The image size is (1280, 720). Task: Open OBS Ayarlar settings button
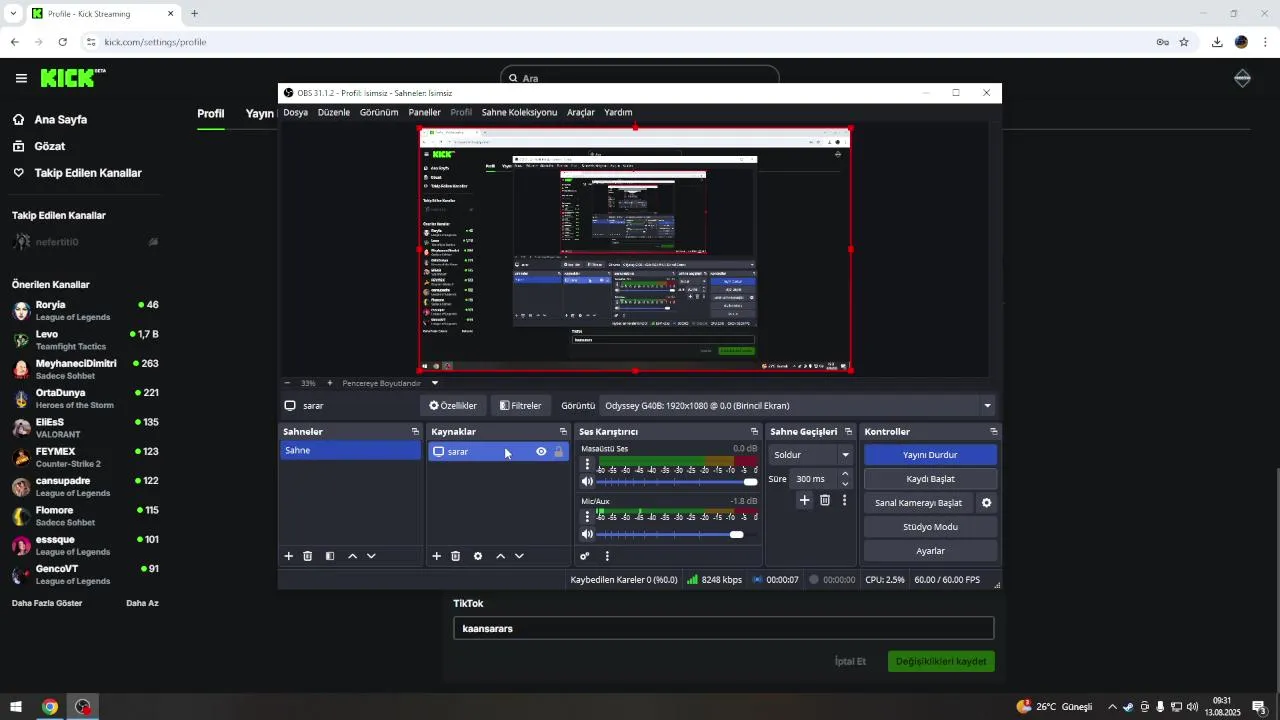pos(930,551)
